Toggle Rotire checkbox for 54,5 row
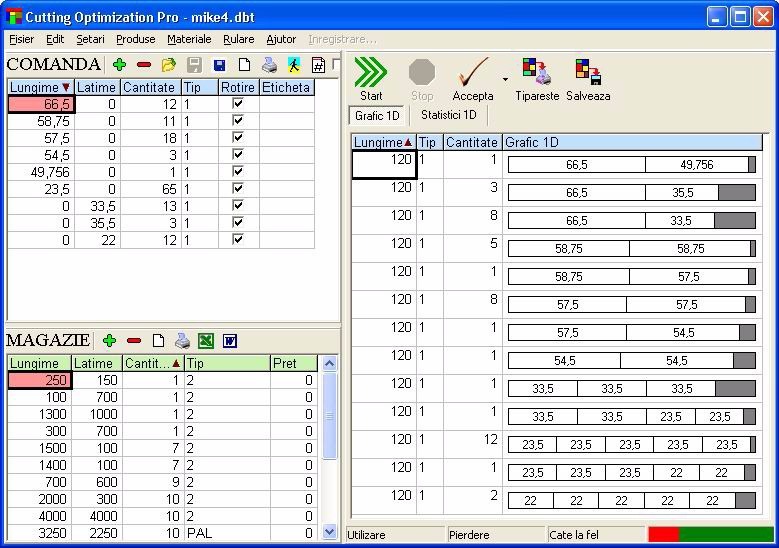 coord(238,155)
